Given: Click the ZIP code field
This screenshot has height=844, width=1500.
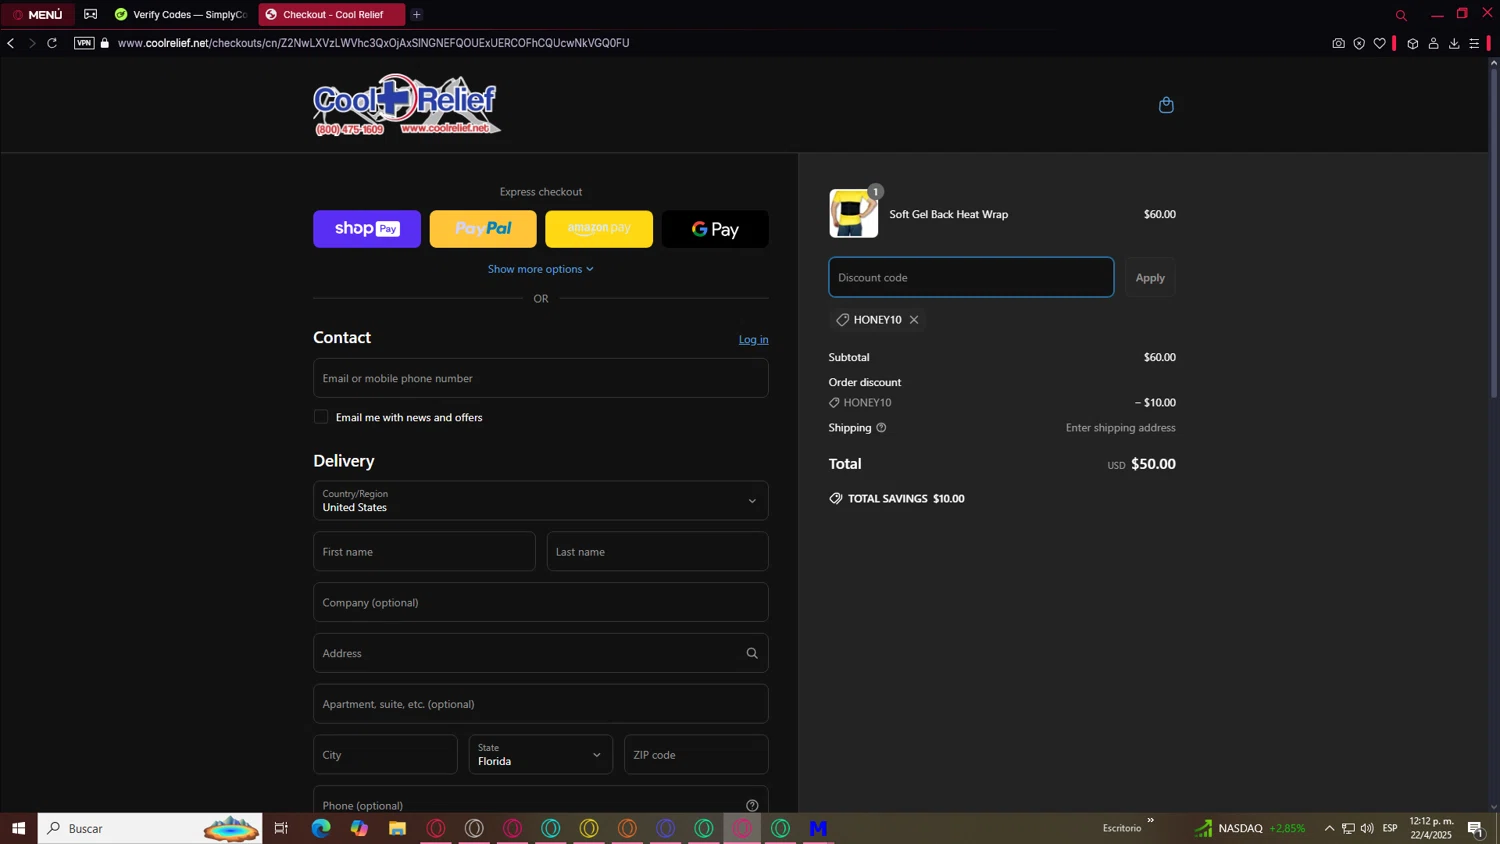Looking at the screenshot, I should tap(697, 755).
